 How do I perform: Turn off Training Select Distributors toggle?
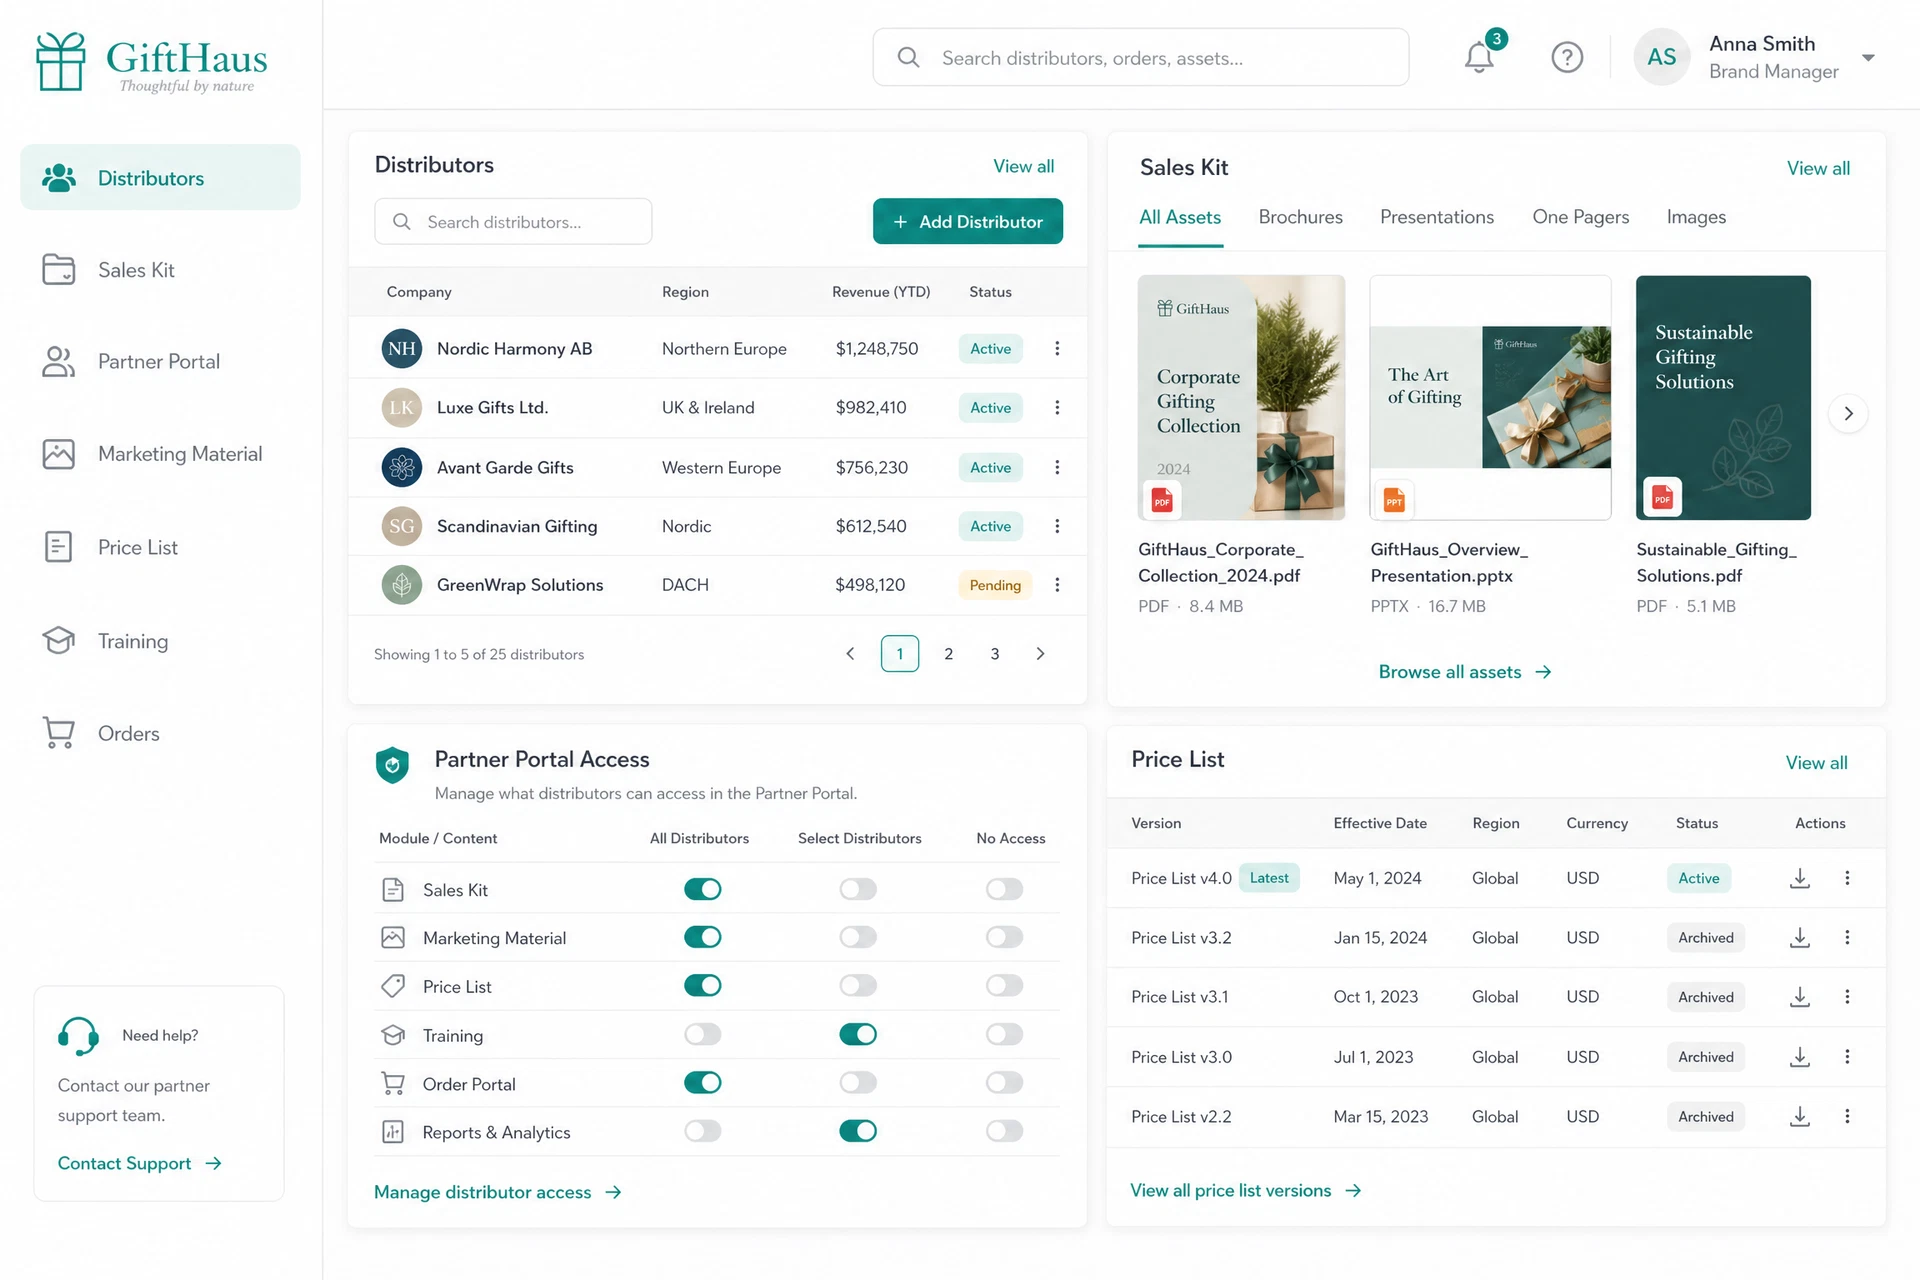(858, 1034)
